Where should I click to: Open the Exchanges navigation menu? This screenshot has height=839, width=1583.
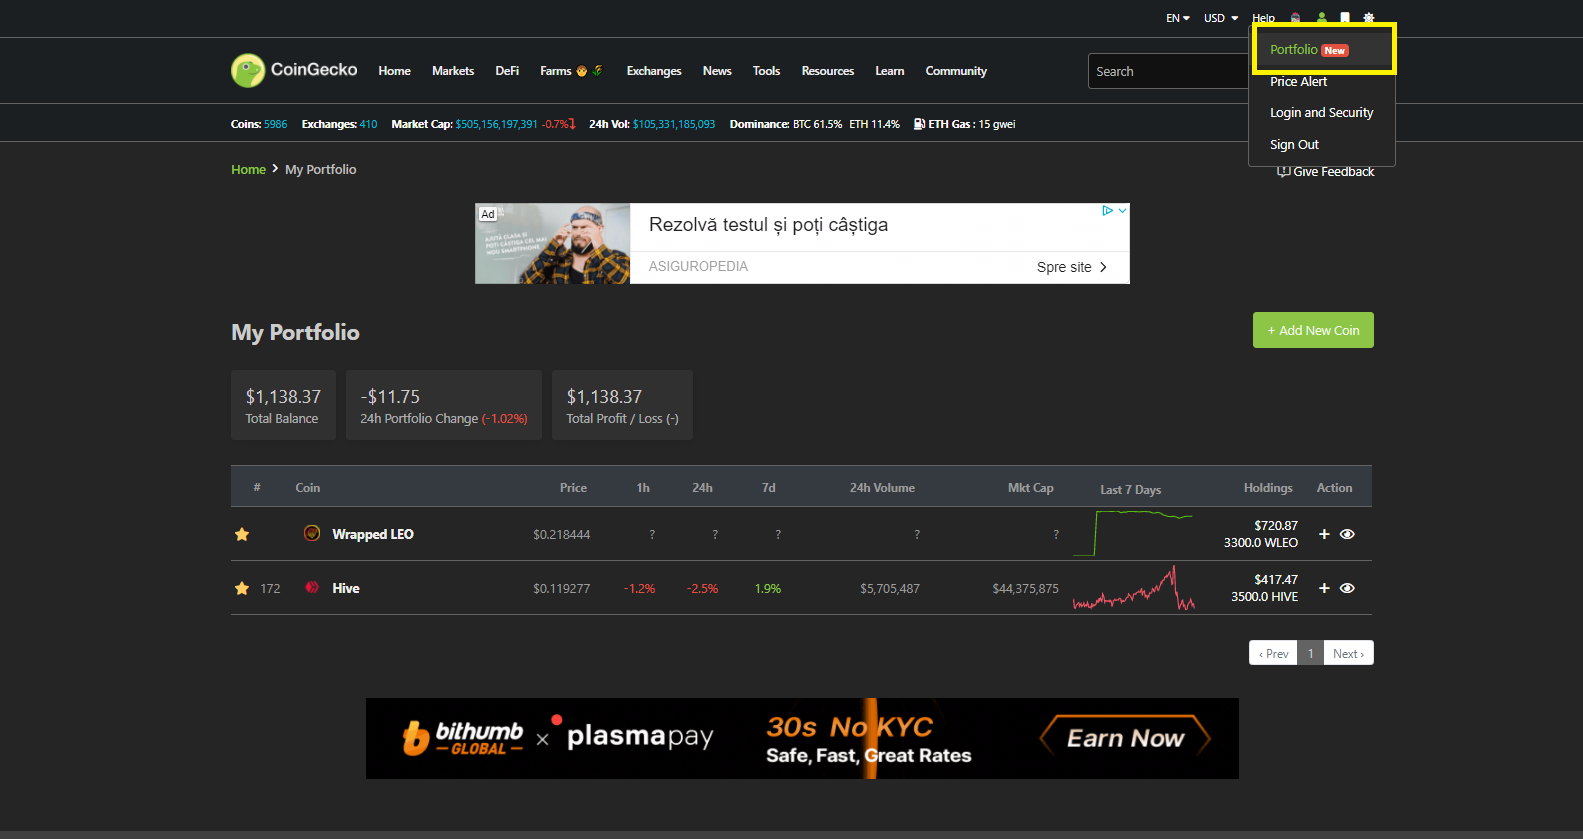pyautogui.click(x=654, y=71)
